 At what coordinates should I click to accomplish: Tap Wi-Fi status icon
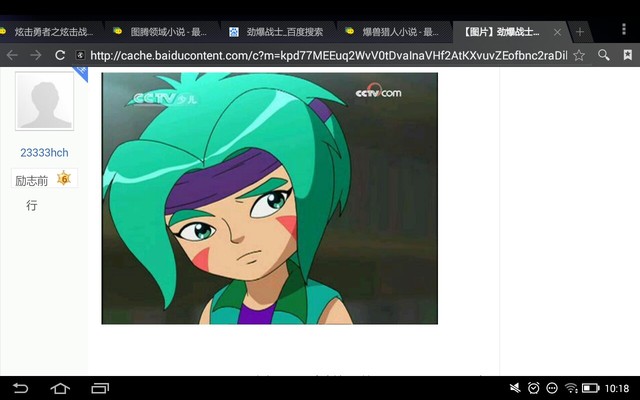point(571,388)
